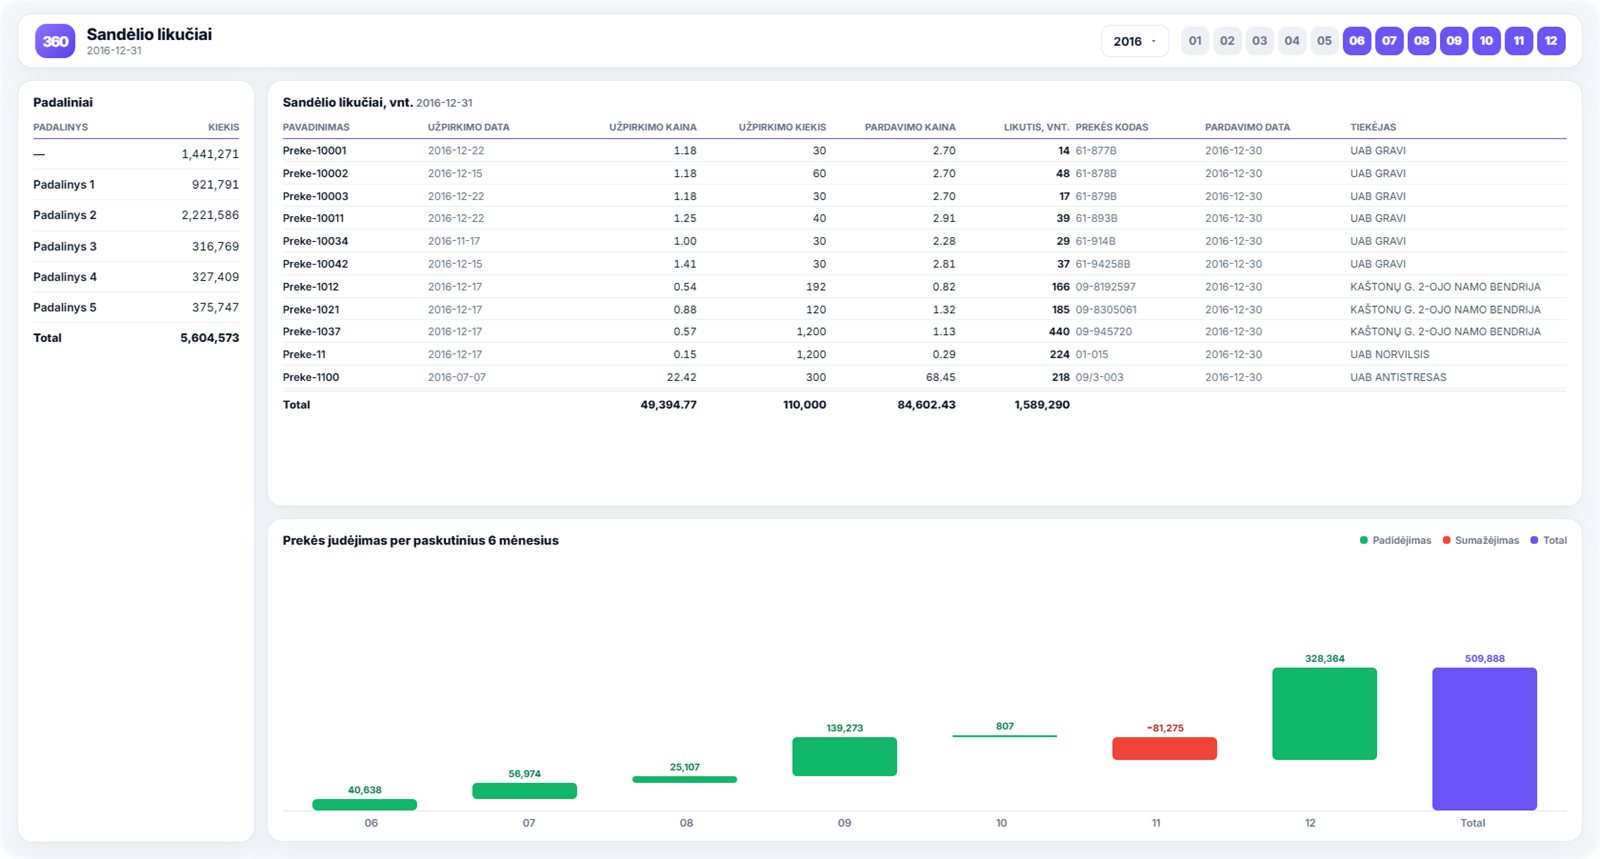
Task: Toggle month 01 filter
Action: tap(1195, 41)
